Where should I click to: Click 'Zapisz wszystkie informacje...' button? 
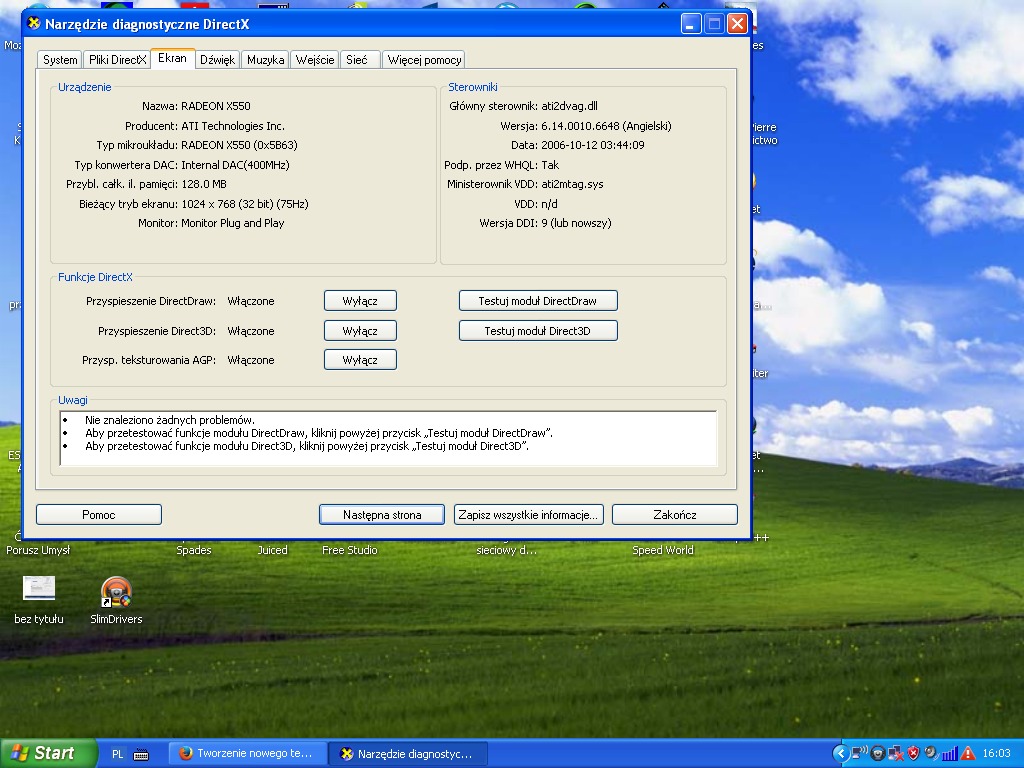[528, 515]
